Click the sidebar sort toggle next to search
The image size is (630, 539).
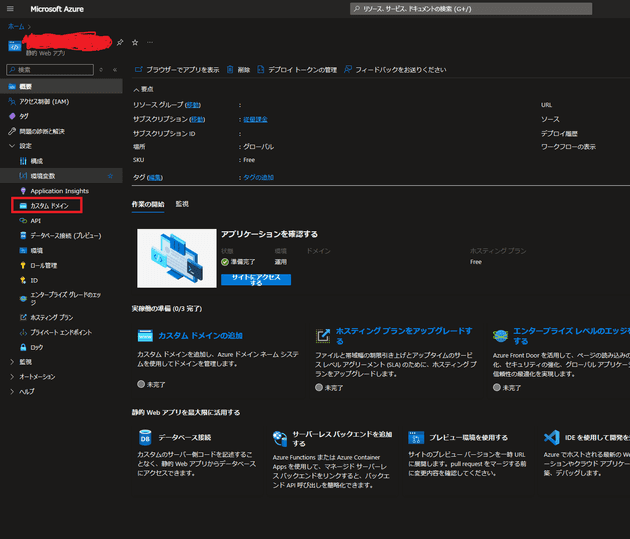pos(101,70)
